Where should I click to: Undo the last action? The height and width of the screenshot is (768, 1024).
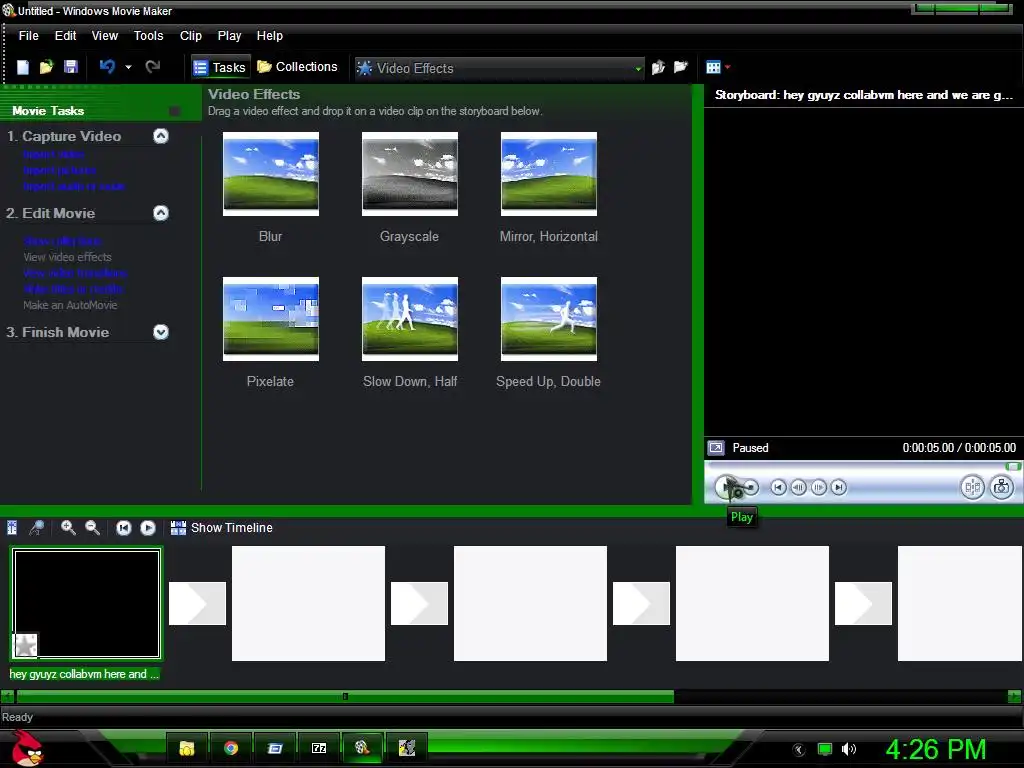tap(107, 67)
